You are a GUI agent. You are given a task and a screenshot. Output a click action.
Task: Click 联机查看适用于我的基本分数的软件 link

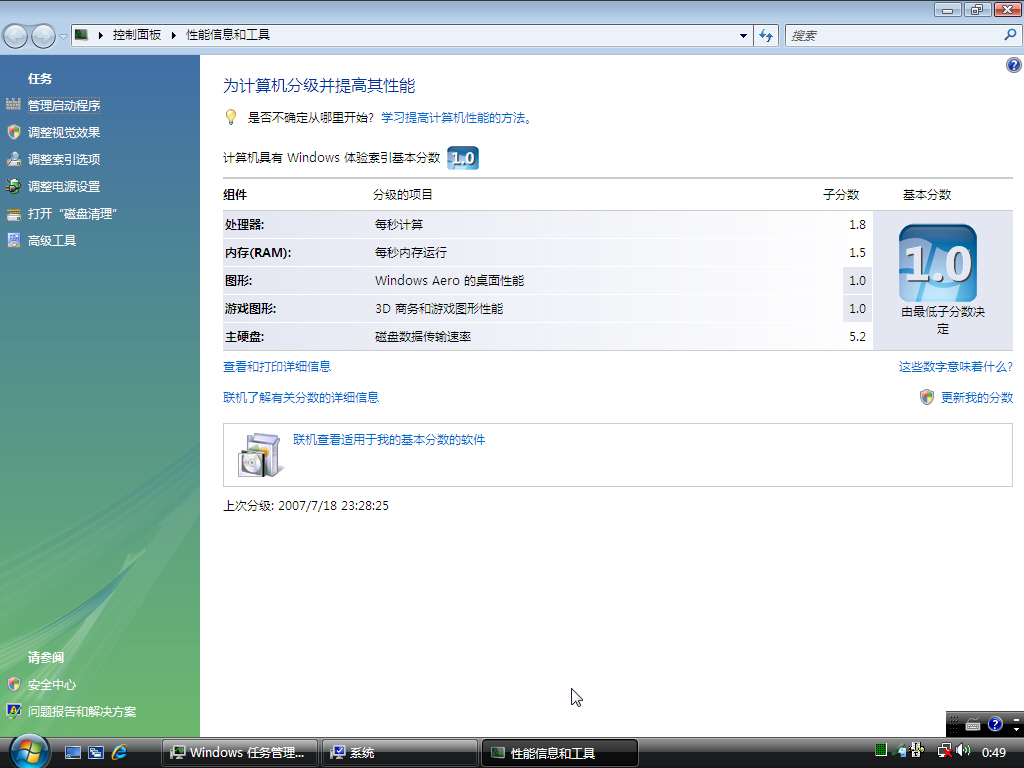tap(389, 440)
